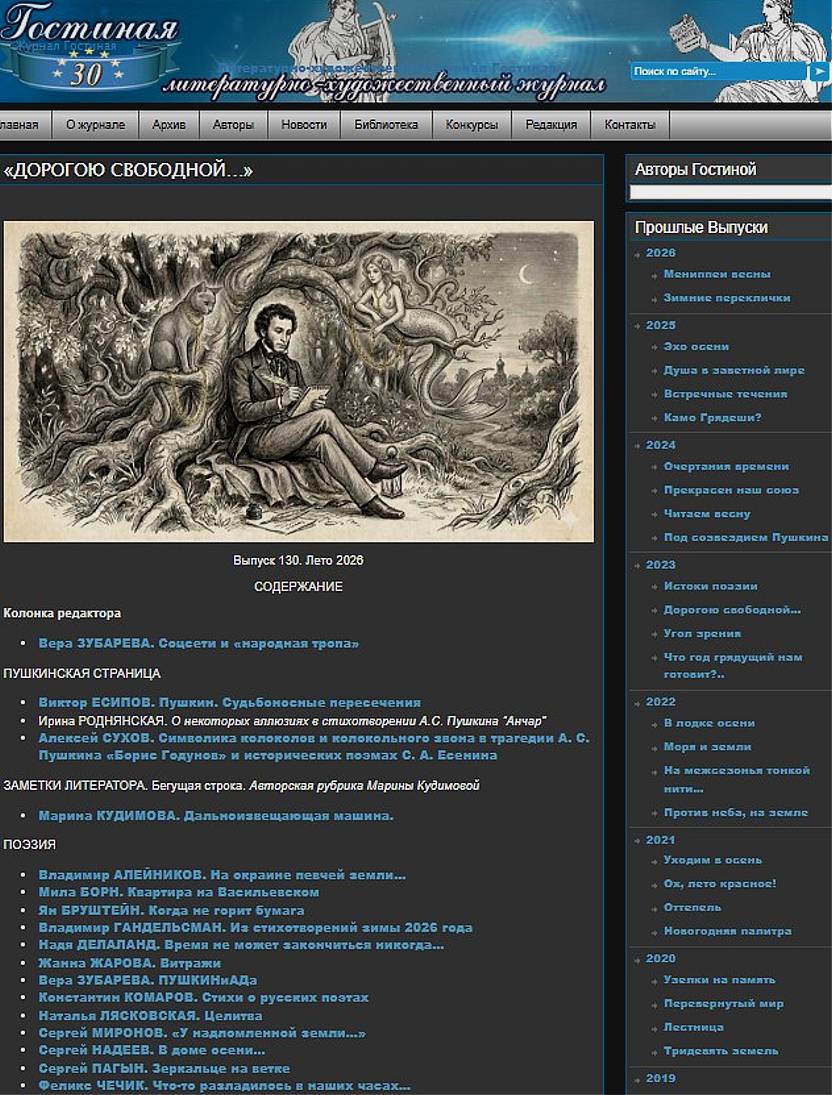Expand the 2026 year in past issues
This screenshot has height=1095, width=832.
click(x=661, y=253)
